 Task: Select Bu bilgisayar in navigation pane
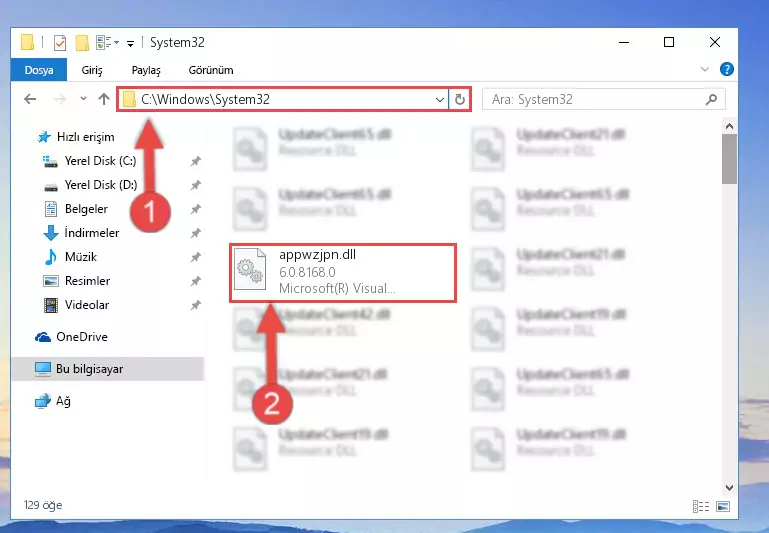[107, 369]
